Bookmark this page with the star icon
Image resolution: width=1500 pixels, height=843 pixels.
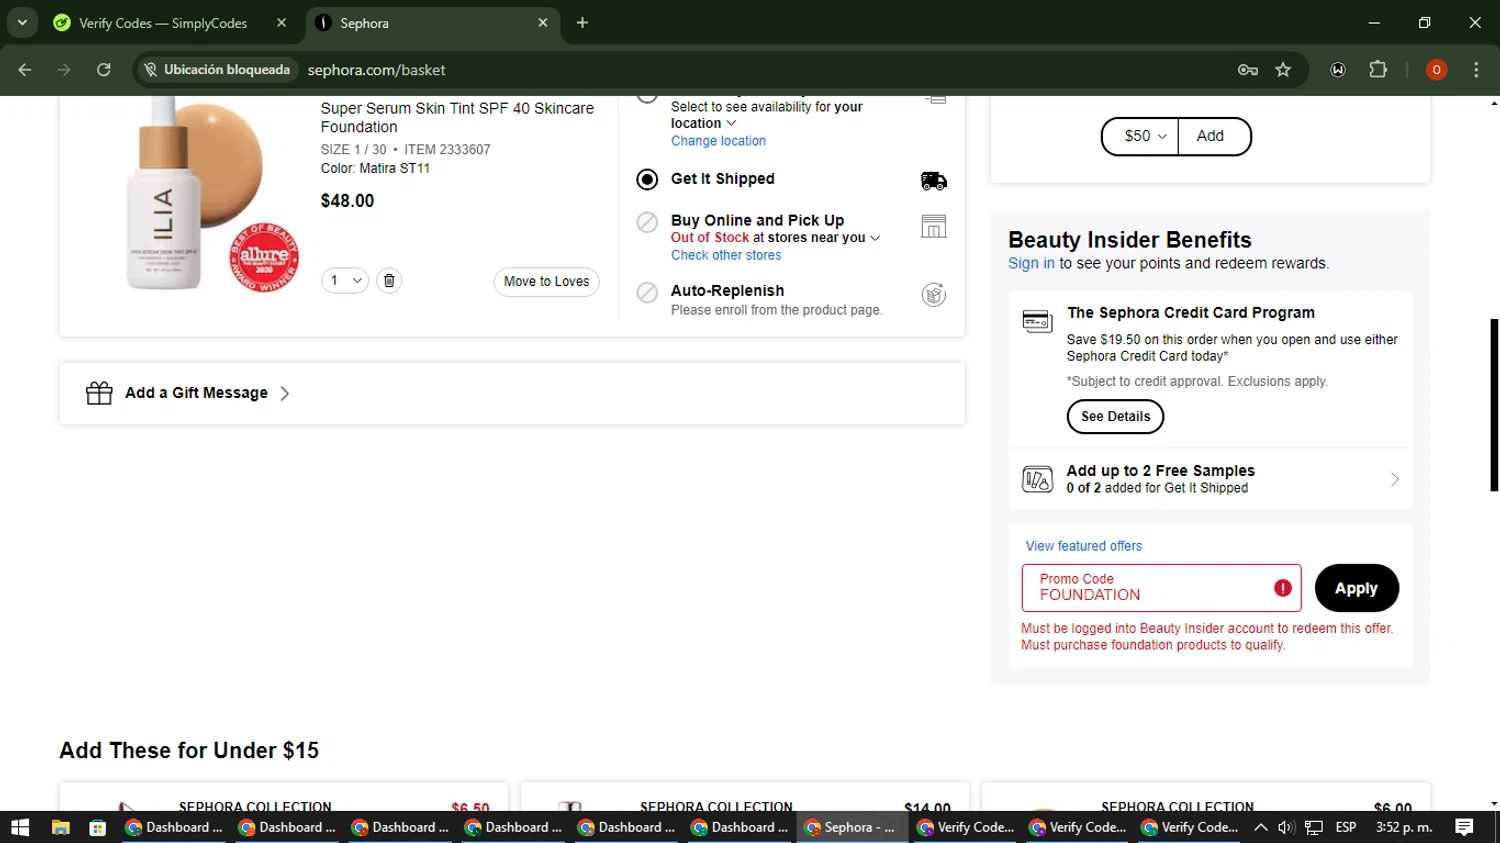(x=1283, y=70)
